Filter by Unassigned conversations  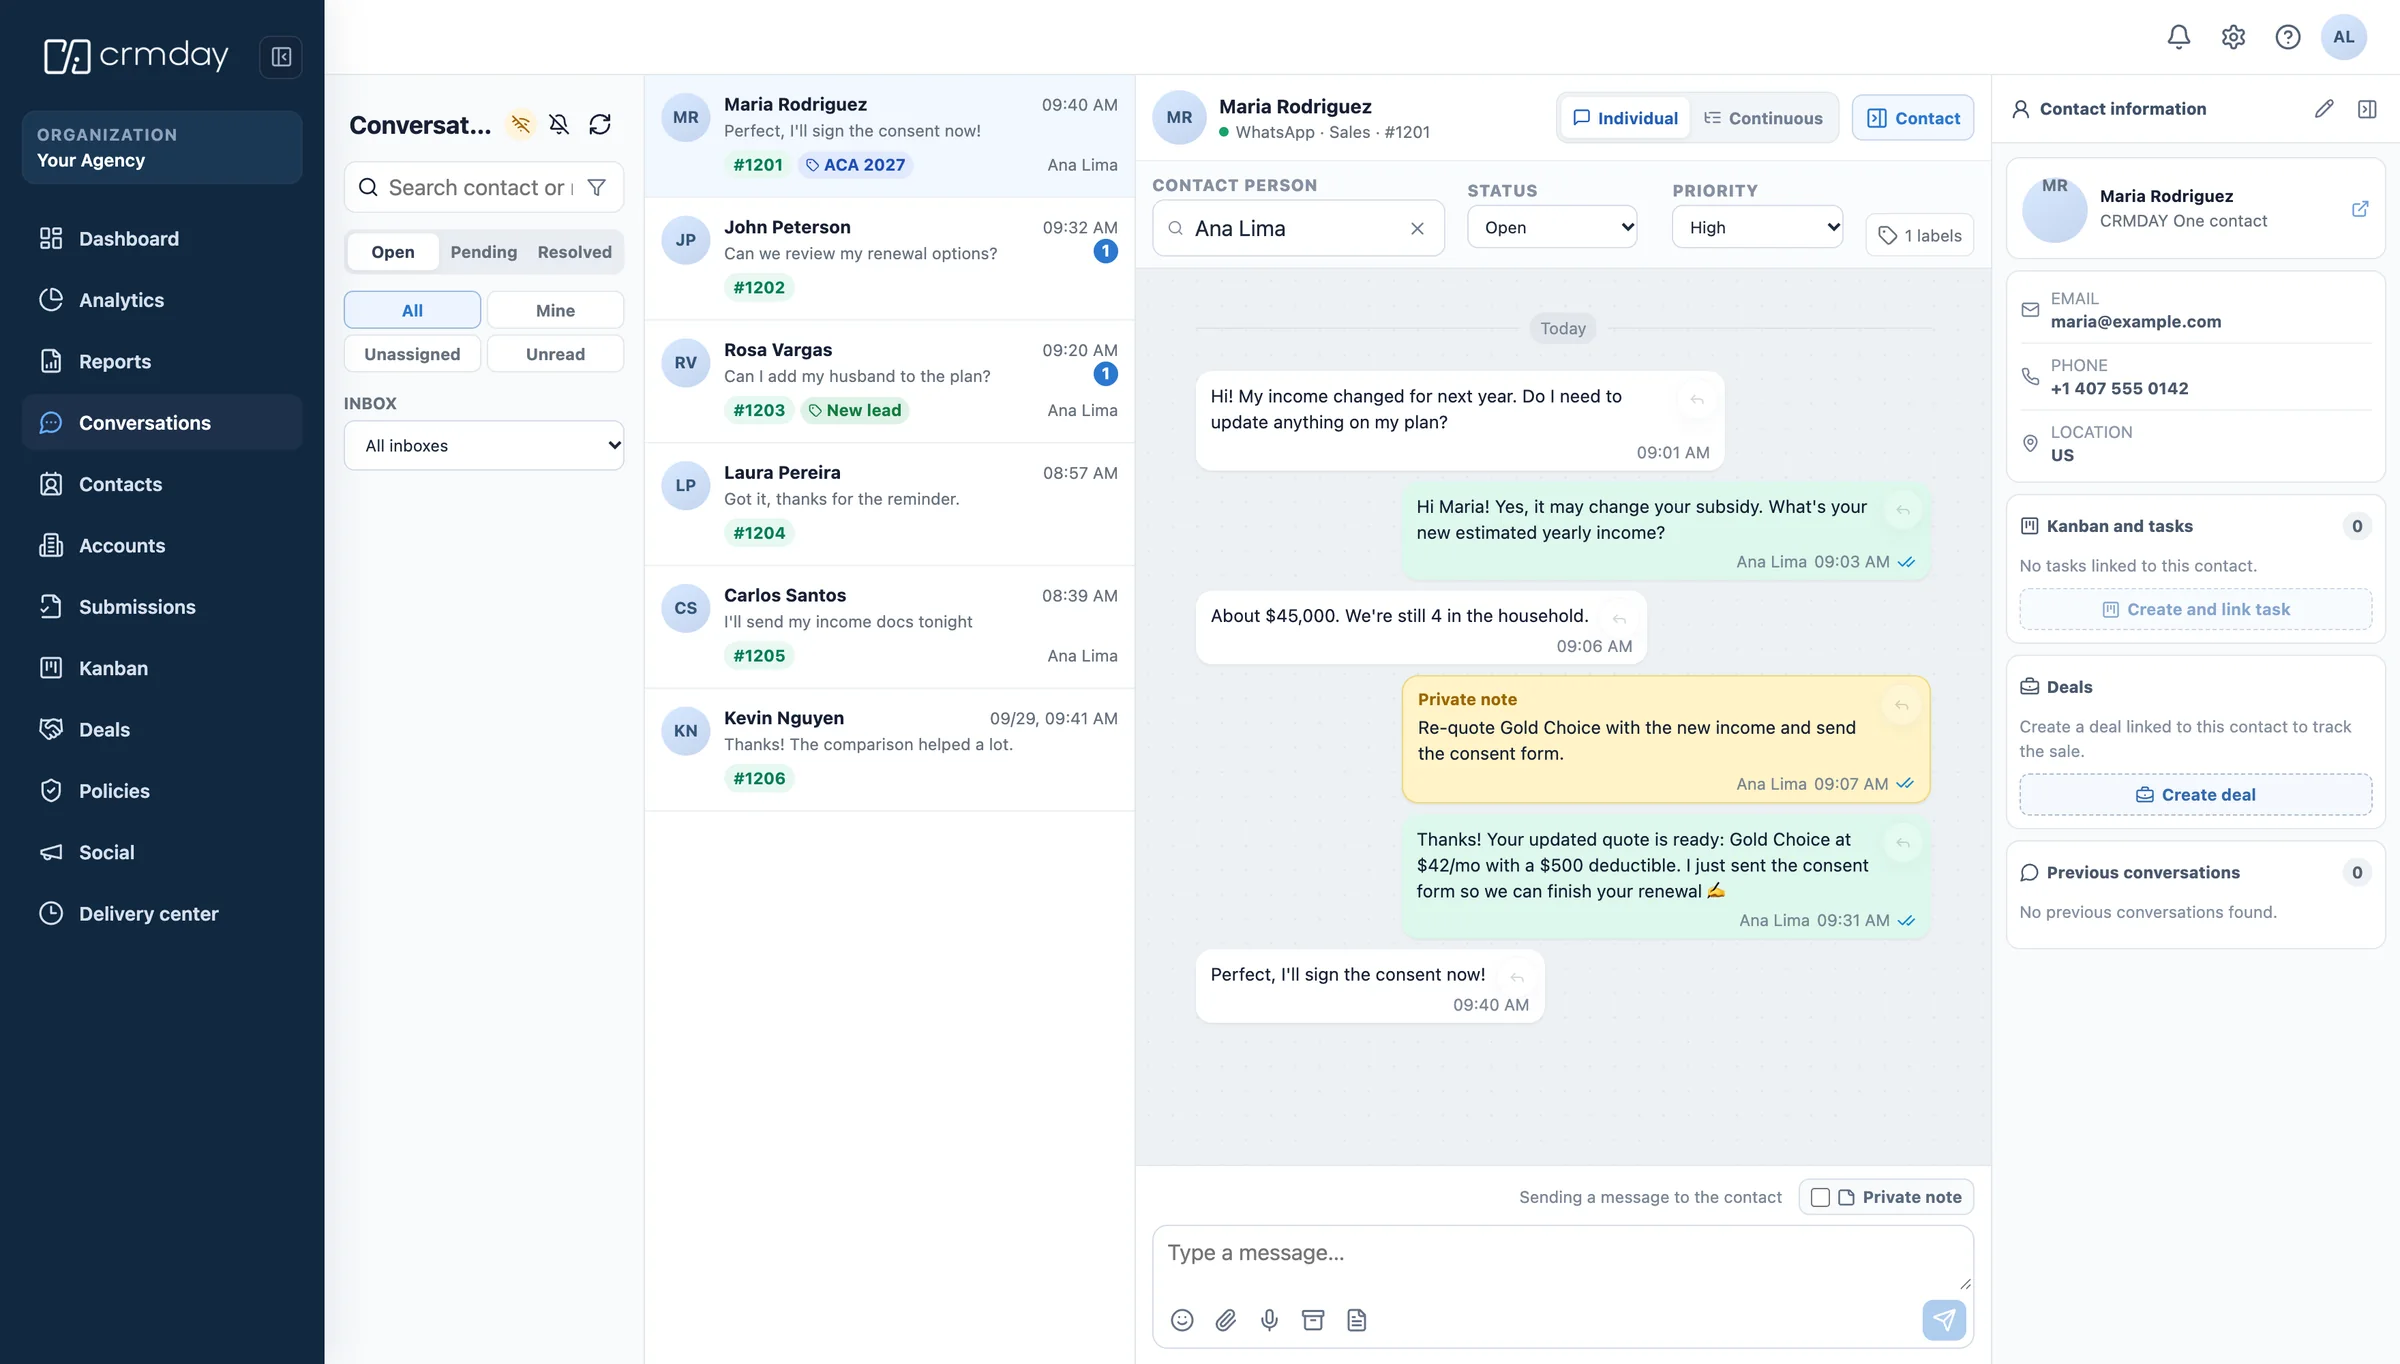pyautogui.click(x=412, y=354)
